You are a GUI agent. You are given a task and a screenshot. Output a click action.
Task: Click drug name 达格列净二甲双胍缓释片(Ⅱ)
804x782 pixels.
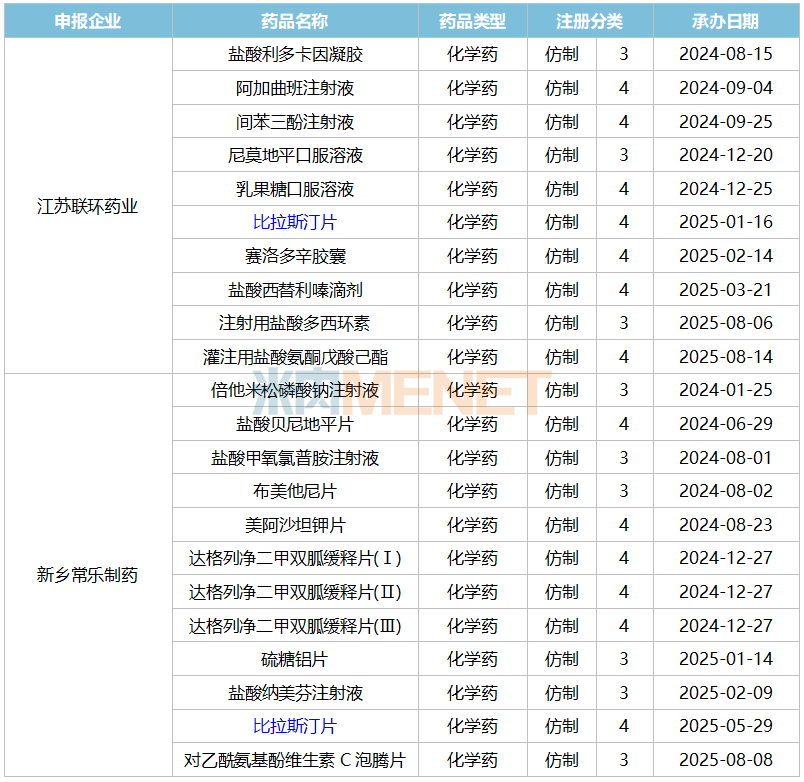point(295,592)
